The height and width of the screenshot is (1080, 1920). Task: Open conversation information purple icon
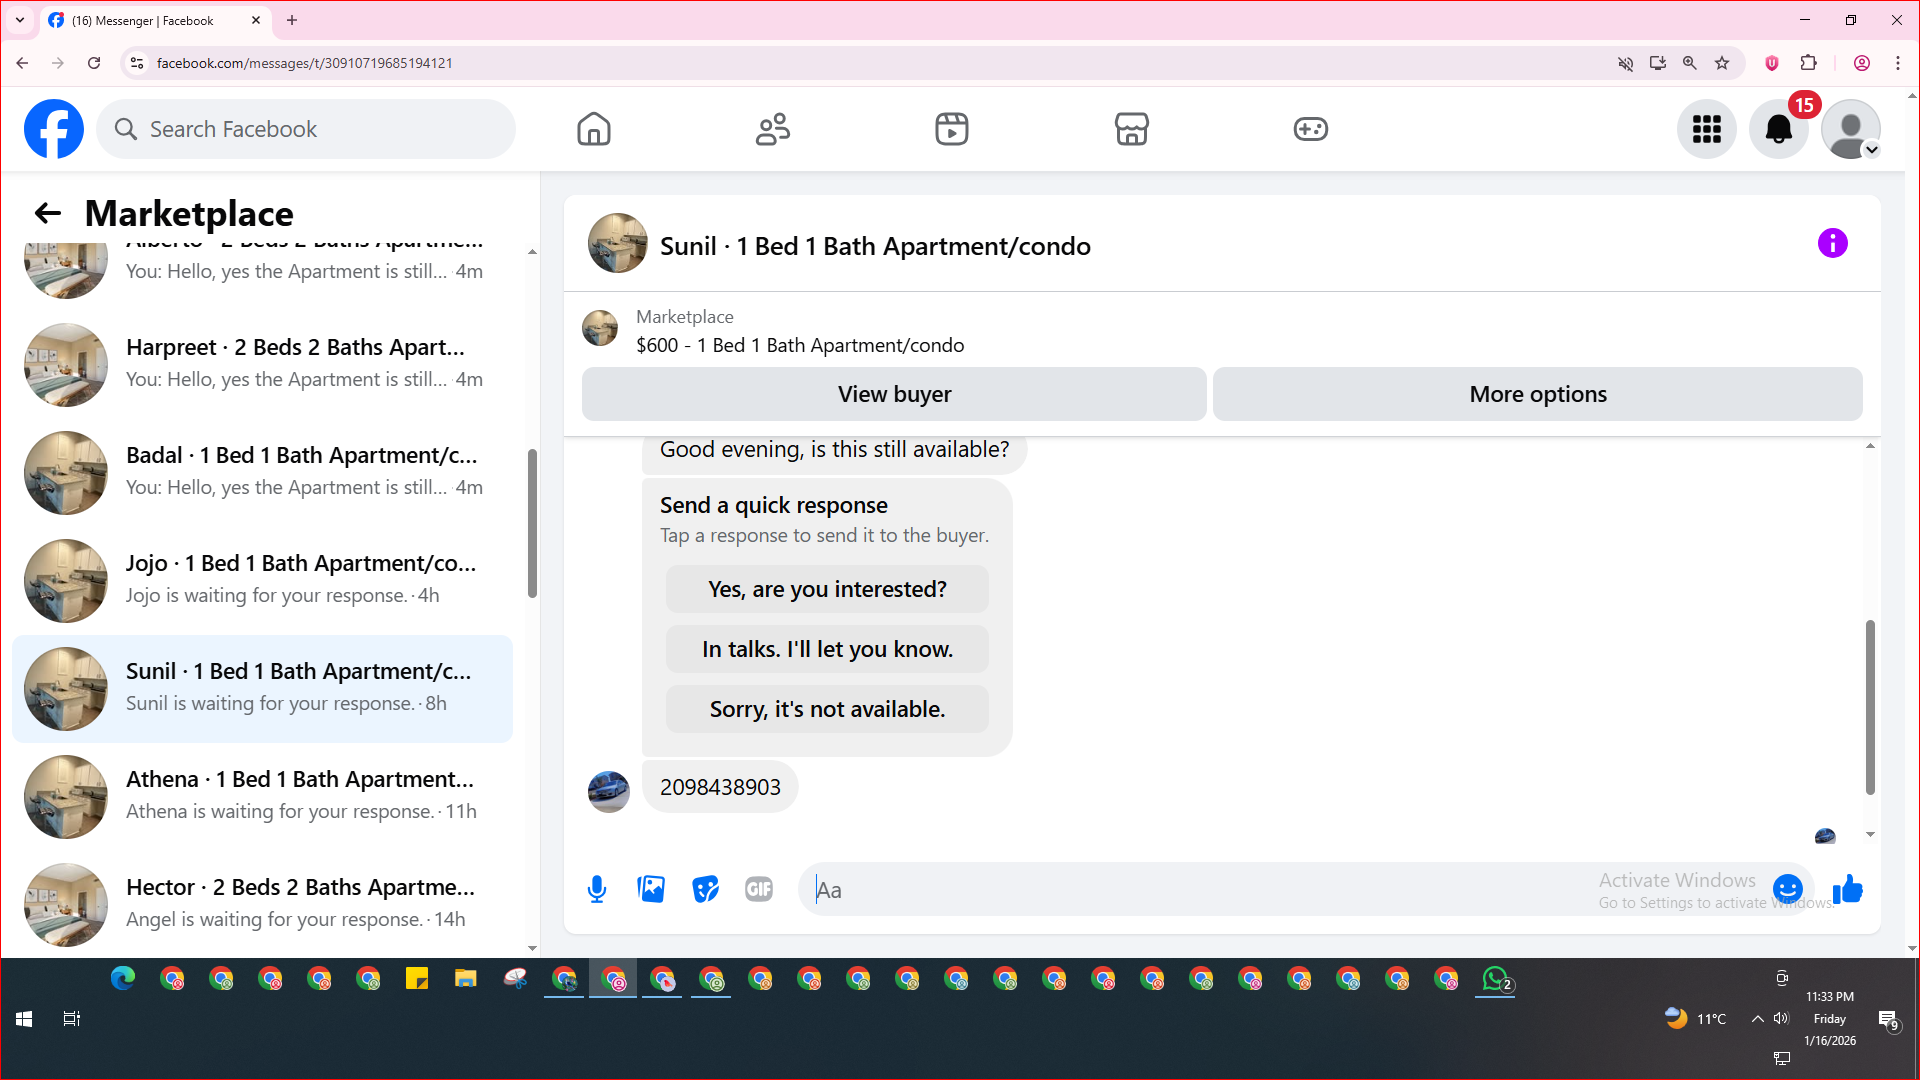1832,243
